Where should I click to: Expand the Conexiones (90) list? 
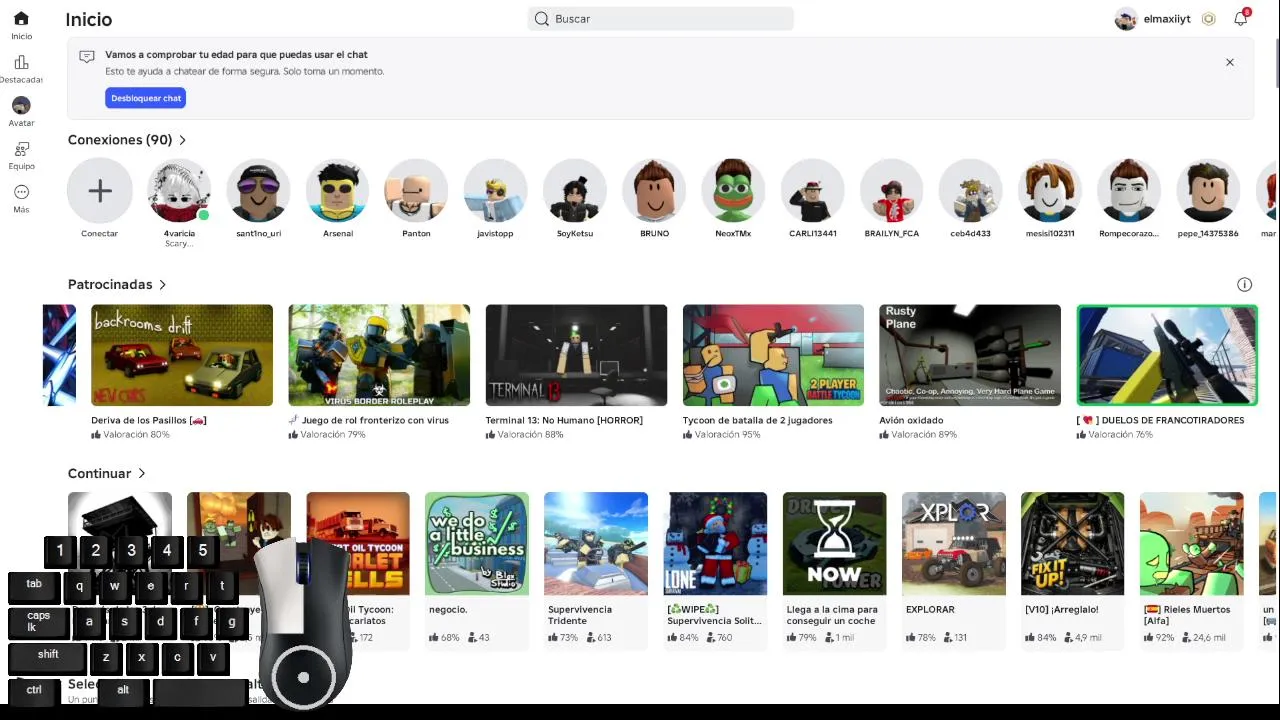127,140
